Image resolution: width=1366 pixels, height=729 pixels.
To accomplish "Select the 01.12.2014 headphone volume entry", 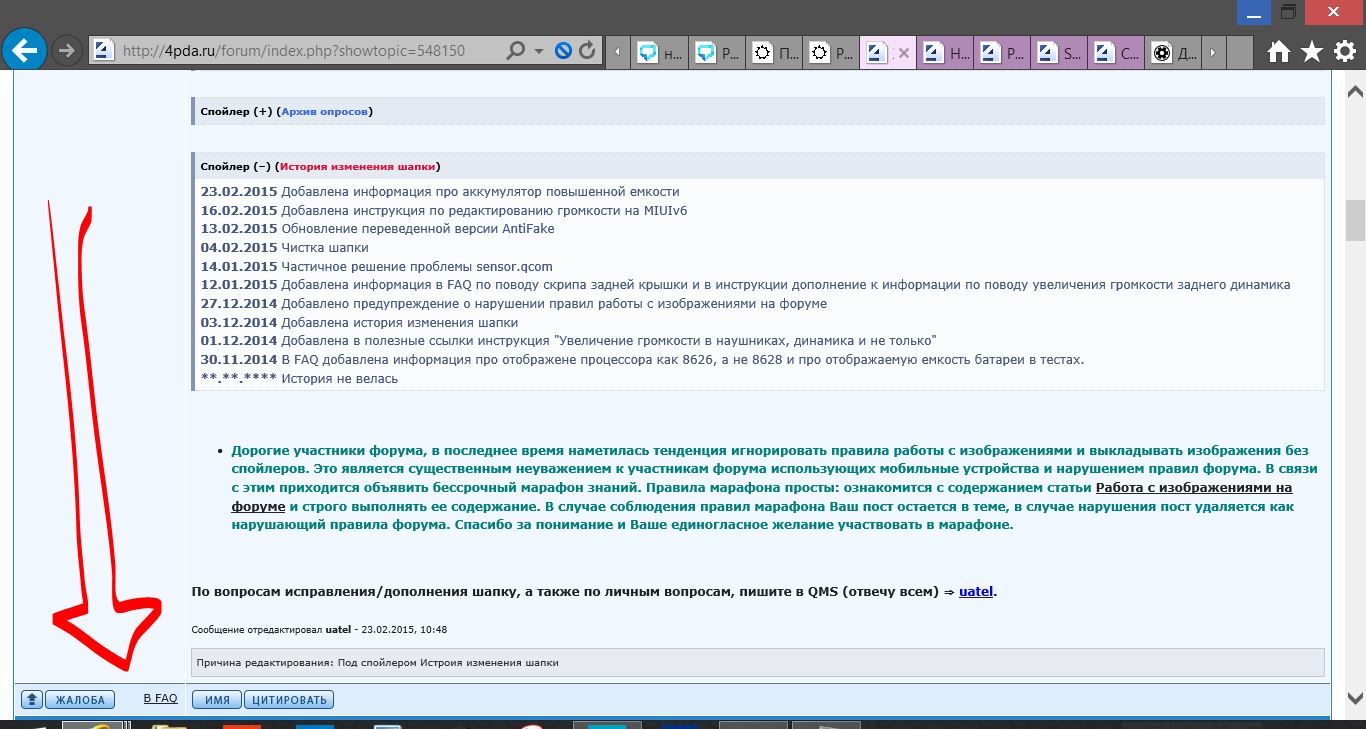I will [568, 341].
